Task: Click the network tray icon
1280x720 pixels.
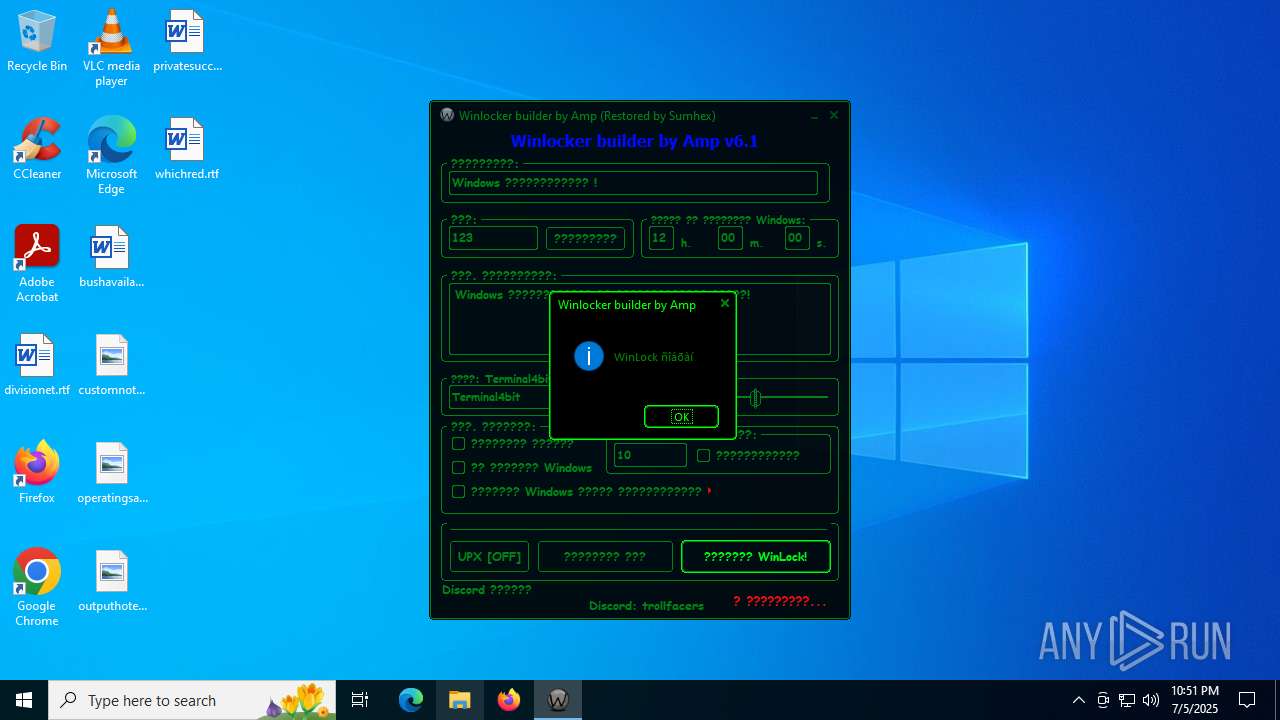Action: [x=1127, y=700]
